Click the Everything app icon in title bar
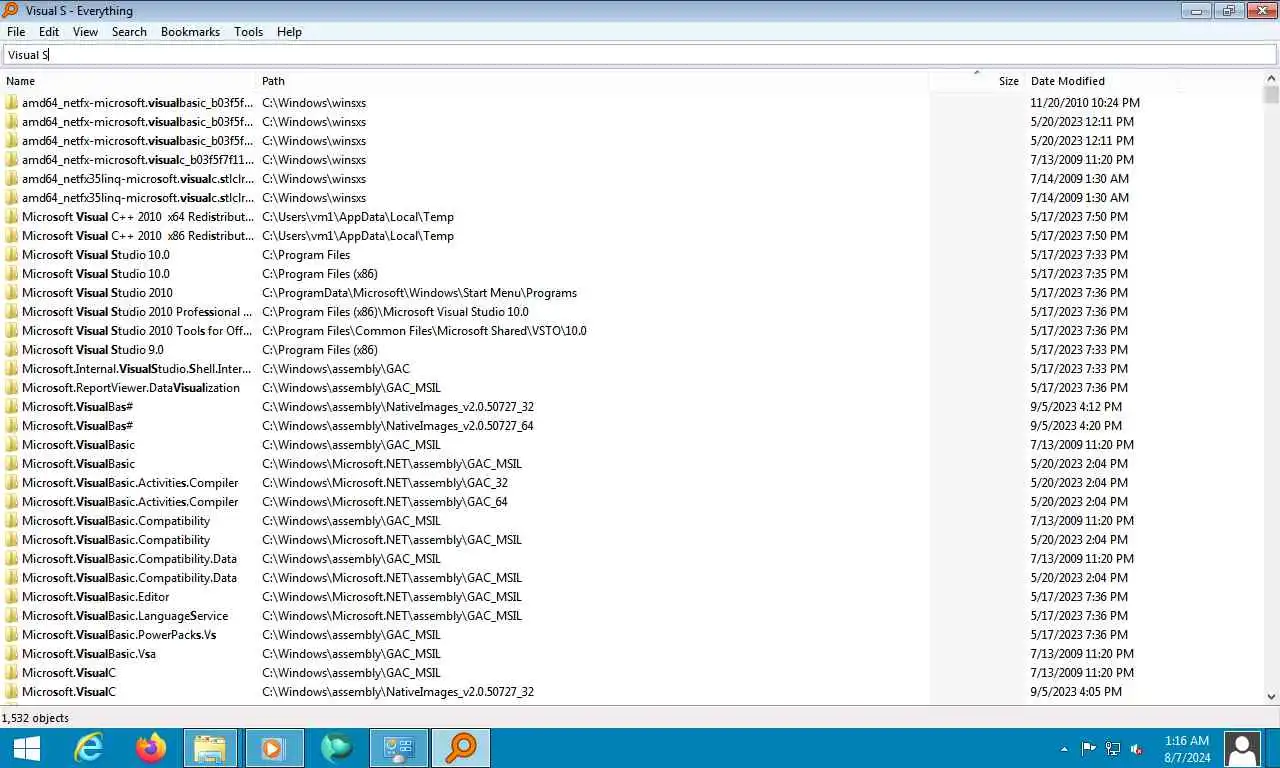The width and height of the screenshot is (1280, 768). [10, 10]
